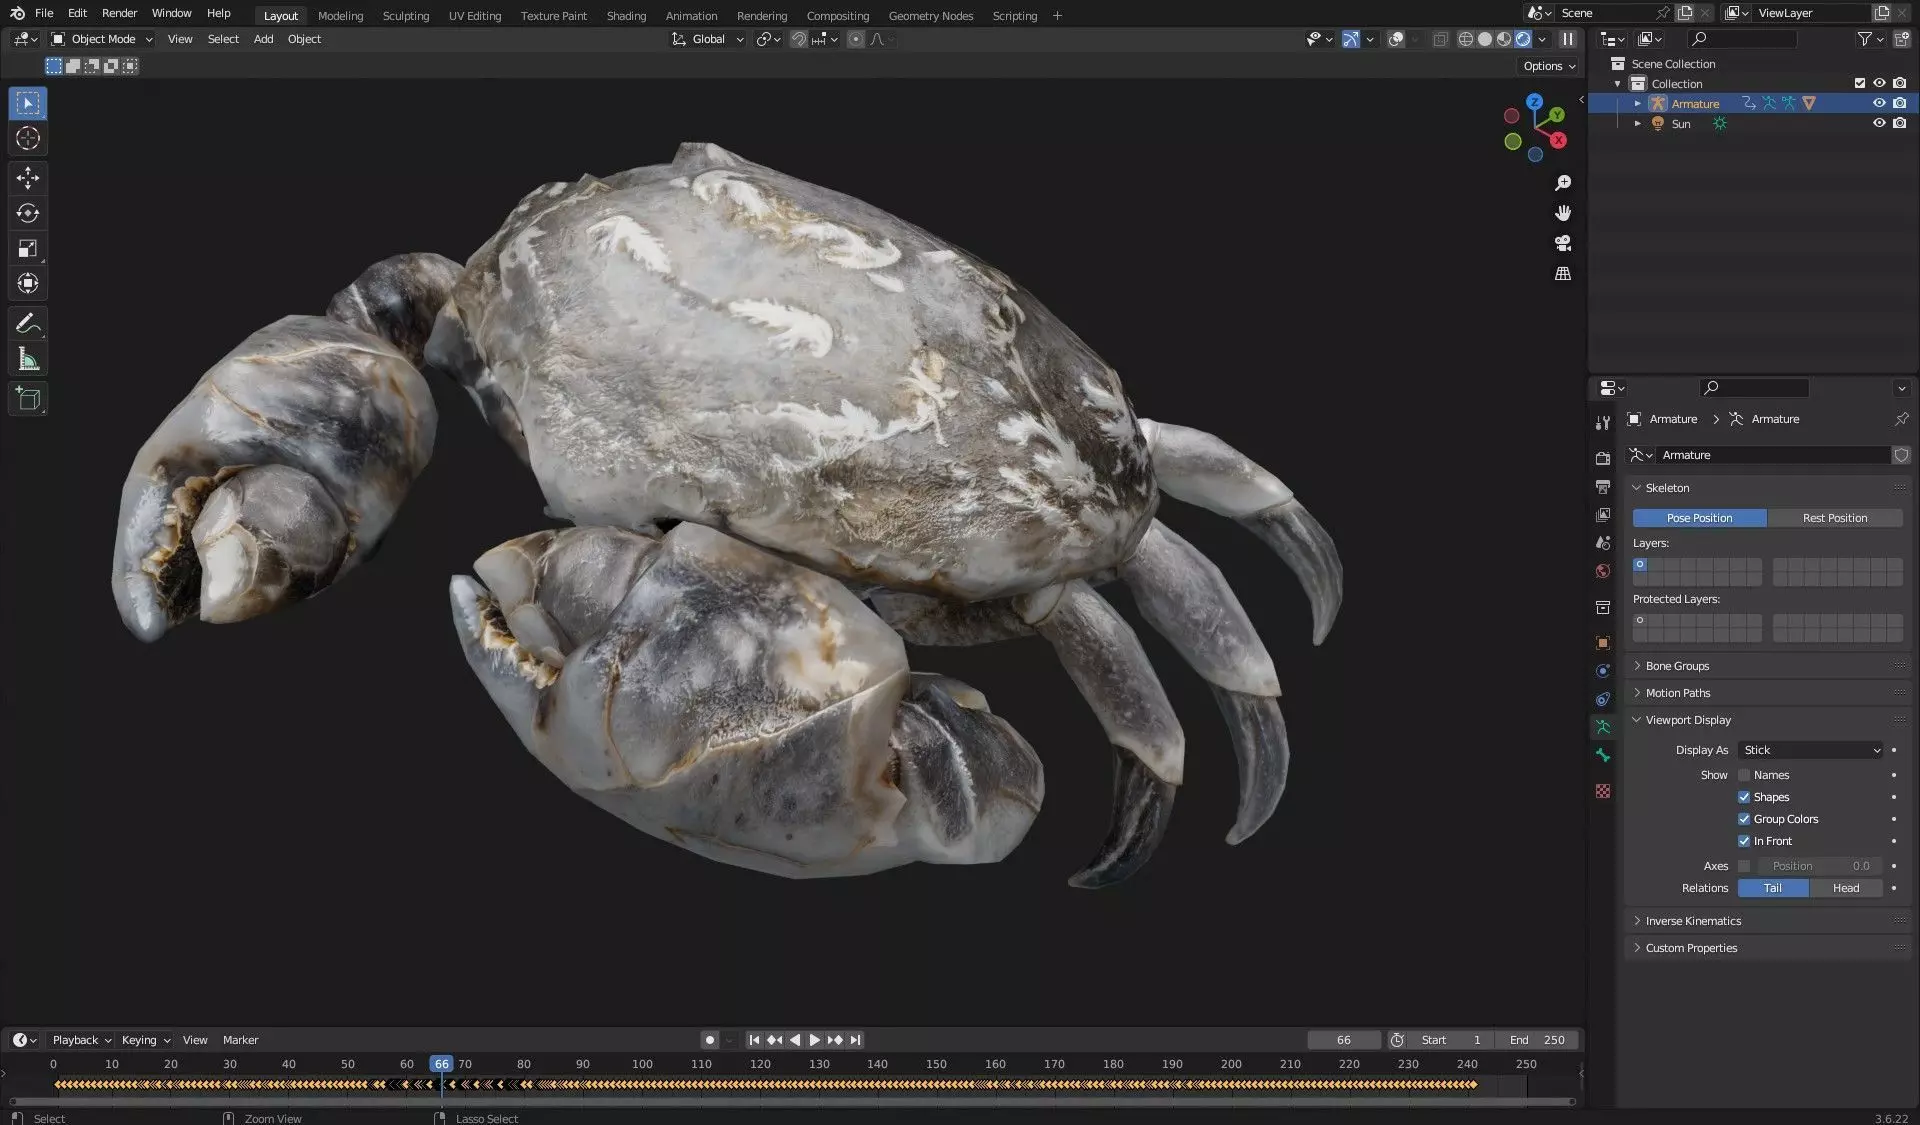Open the Global orientation dropdown
1920x1125 pixels.
tap(708, 39)
